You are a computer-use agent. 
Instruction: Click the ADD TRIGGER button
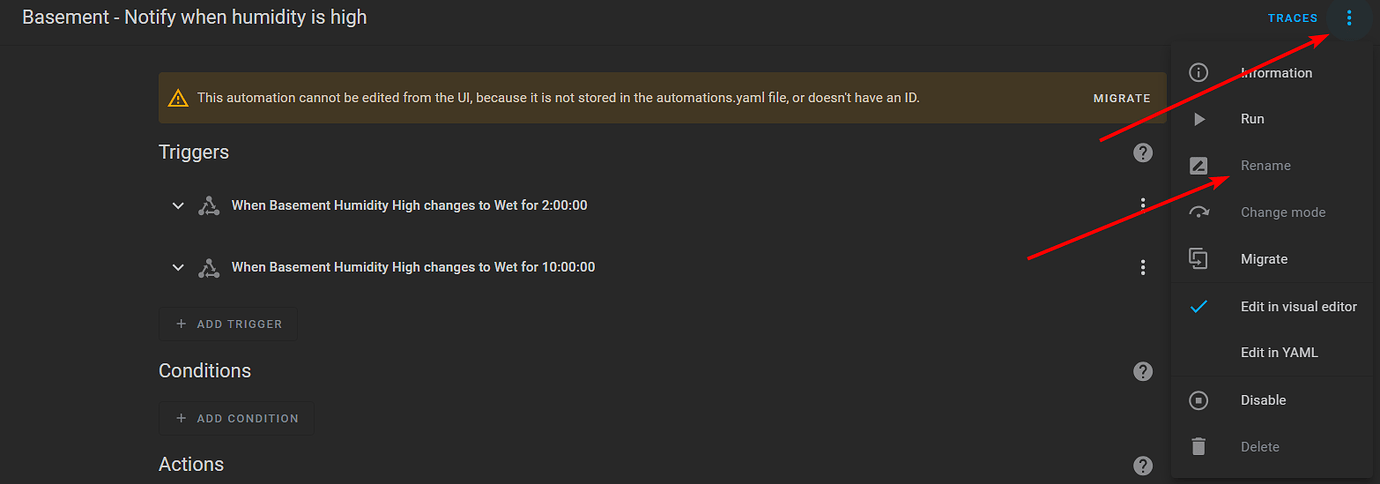click(228, 324)
